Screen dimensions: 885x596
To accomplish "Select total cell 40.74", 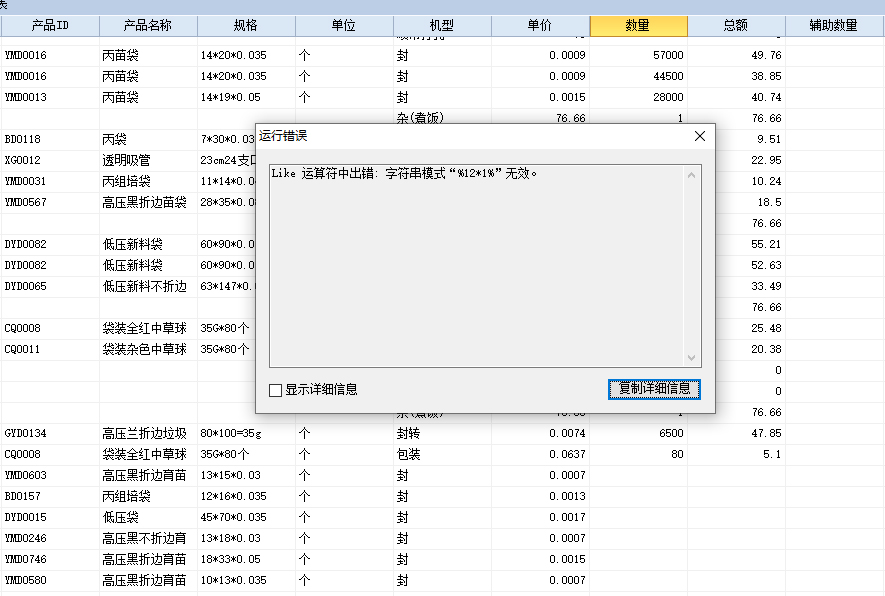I will 736,97.
